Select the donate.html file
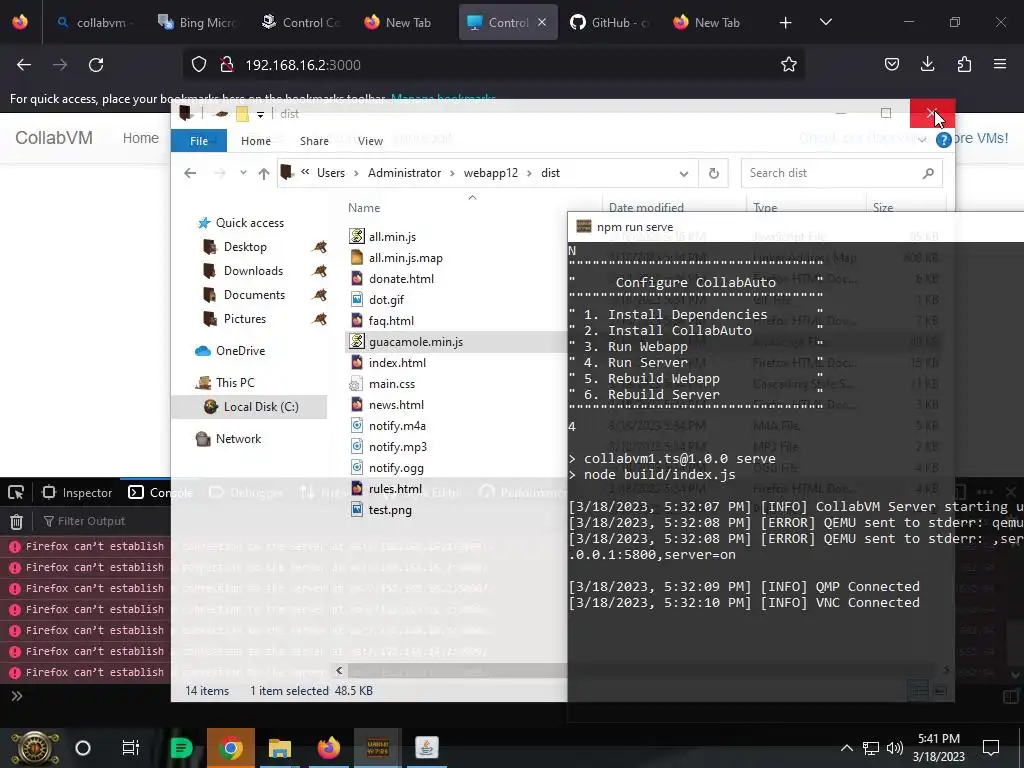This screenshot has height=768, width=1024. click(401, 279)
